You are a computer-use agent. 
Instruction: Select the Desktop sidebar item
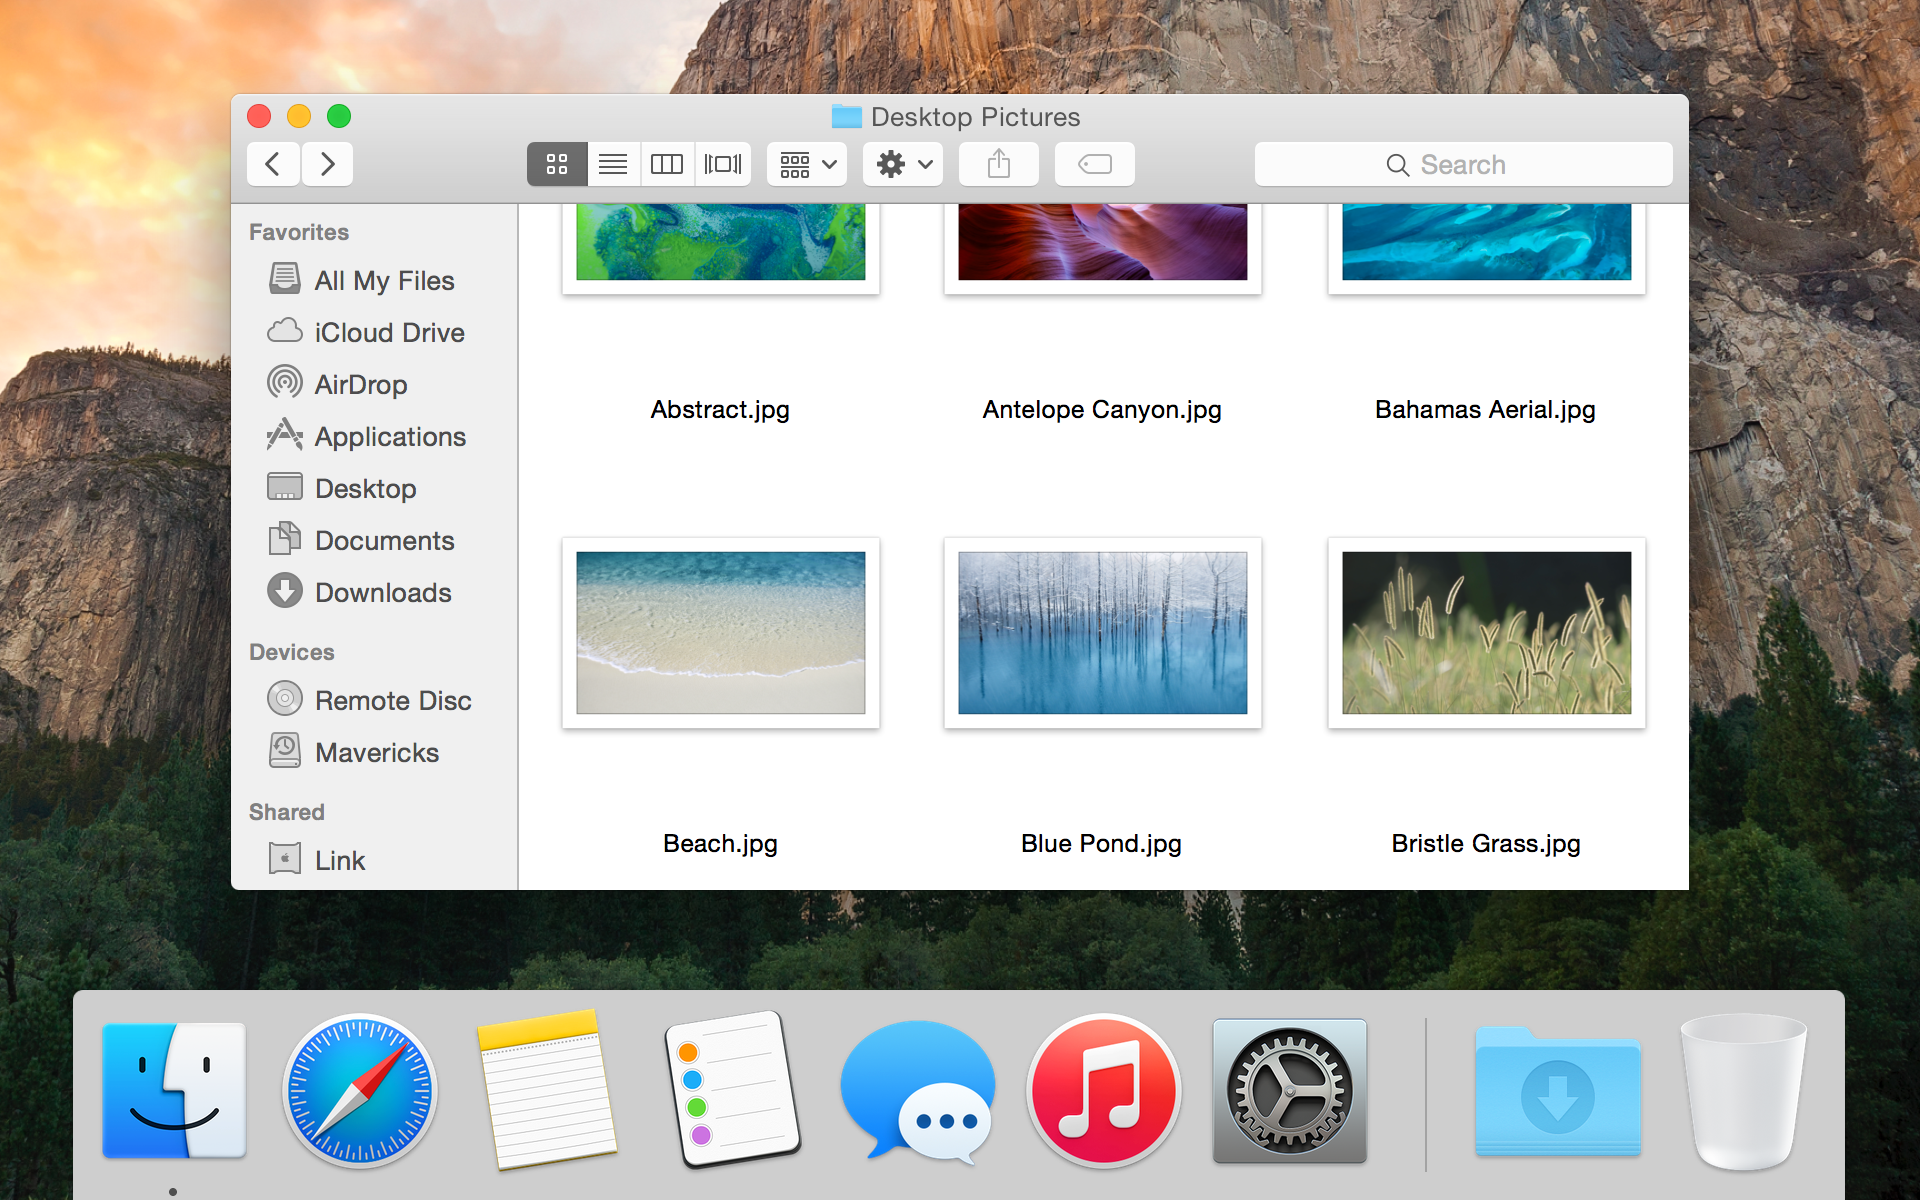[366, 487]
